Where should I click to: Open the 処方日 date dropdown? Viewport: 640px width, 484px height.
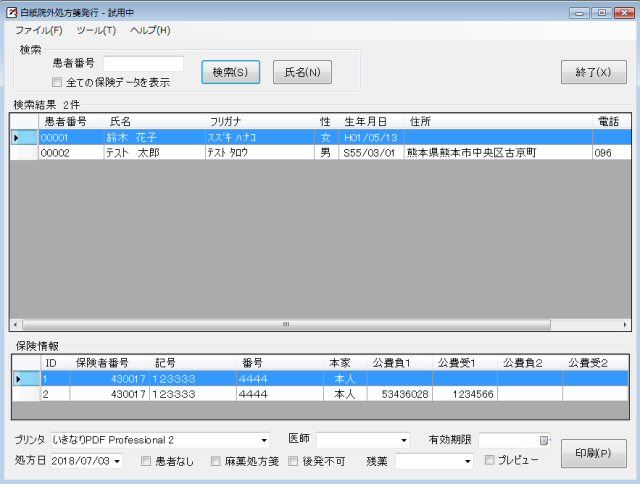[x=117, y=461]
